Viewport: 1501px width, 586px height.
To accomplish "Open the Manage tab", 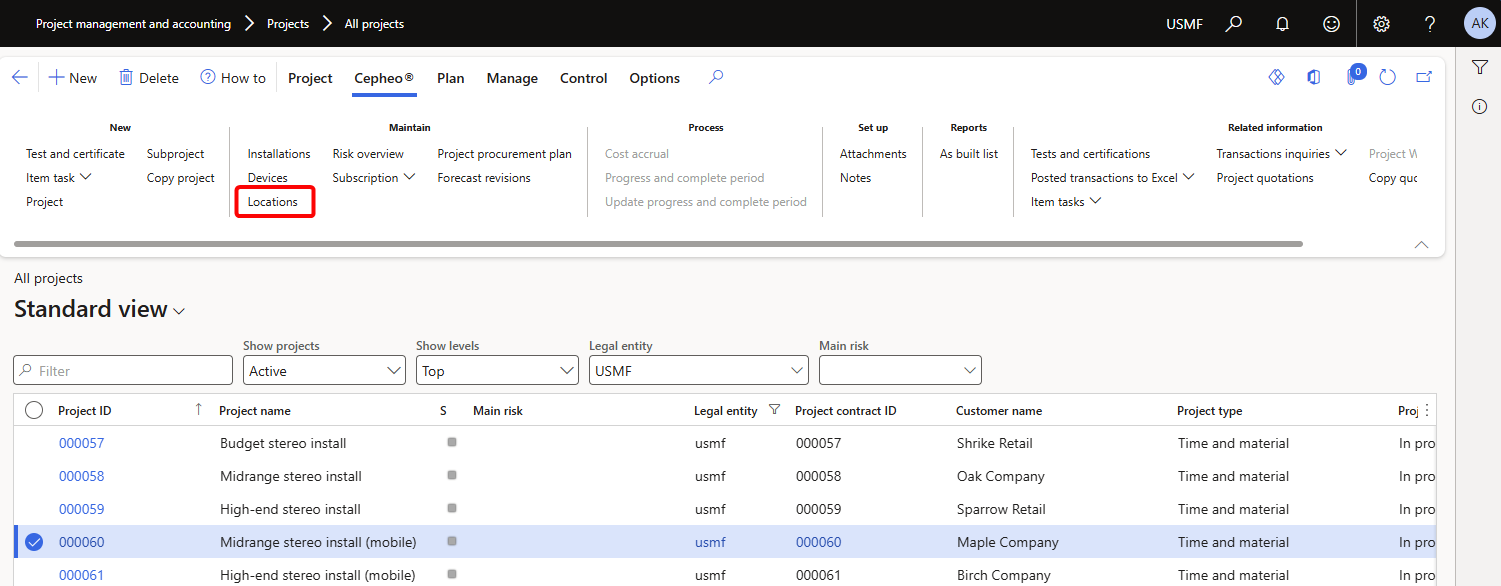I will [512, 78].
